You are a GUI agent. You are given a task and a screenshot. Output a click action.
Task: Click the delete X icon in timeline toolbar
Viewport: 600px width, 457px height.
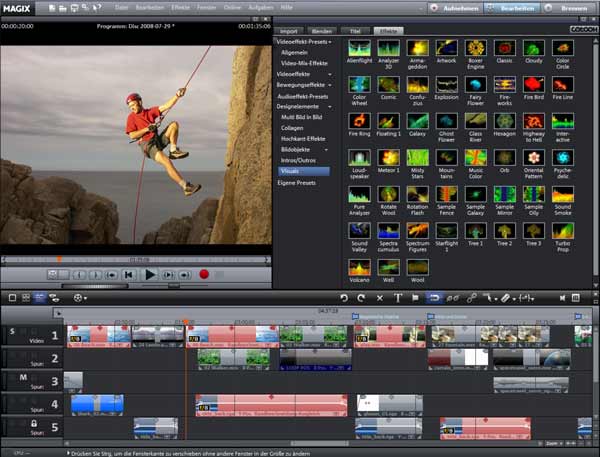[x=379, y=298]
